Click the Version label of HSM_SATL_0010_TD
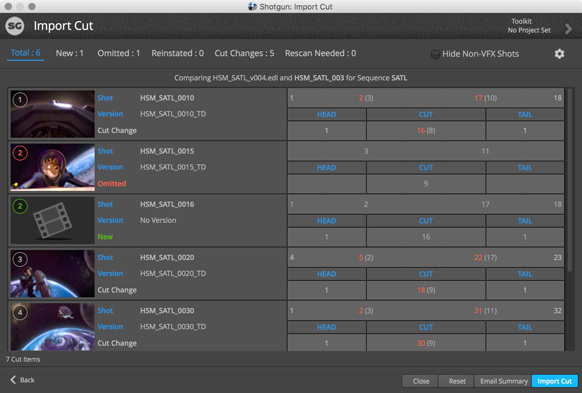Screen dimensions: 582x393 (110, 114)
